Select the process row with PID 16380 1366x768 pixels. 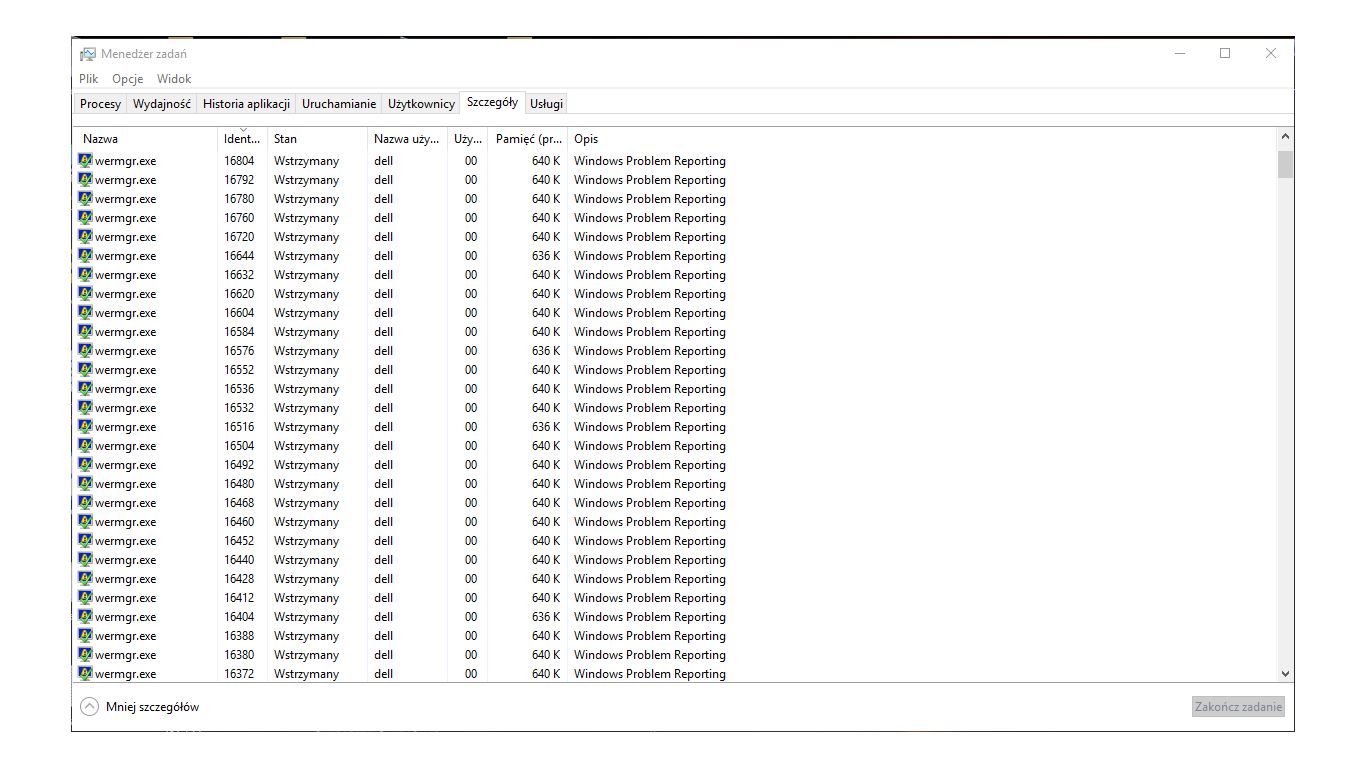tap(676, 655)
